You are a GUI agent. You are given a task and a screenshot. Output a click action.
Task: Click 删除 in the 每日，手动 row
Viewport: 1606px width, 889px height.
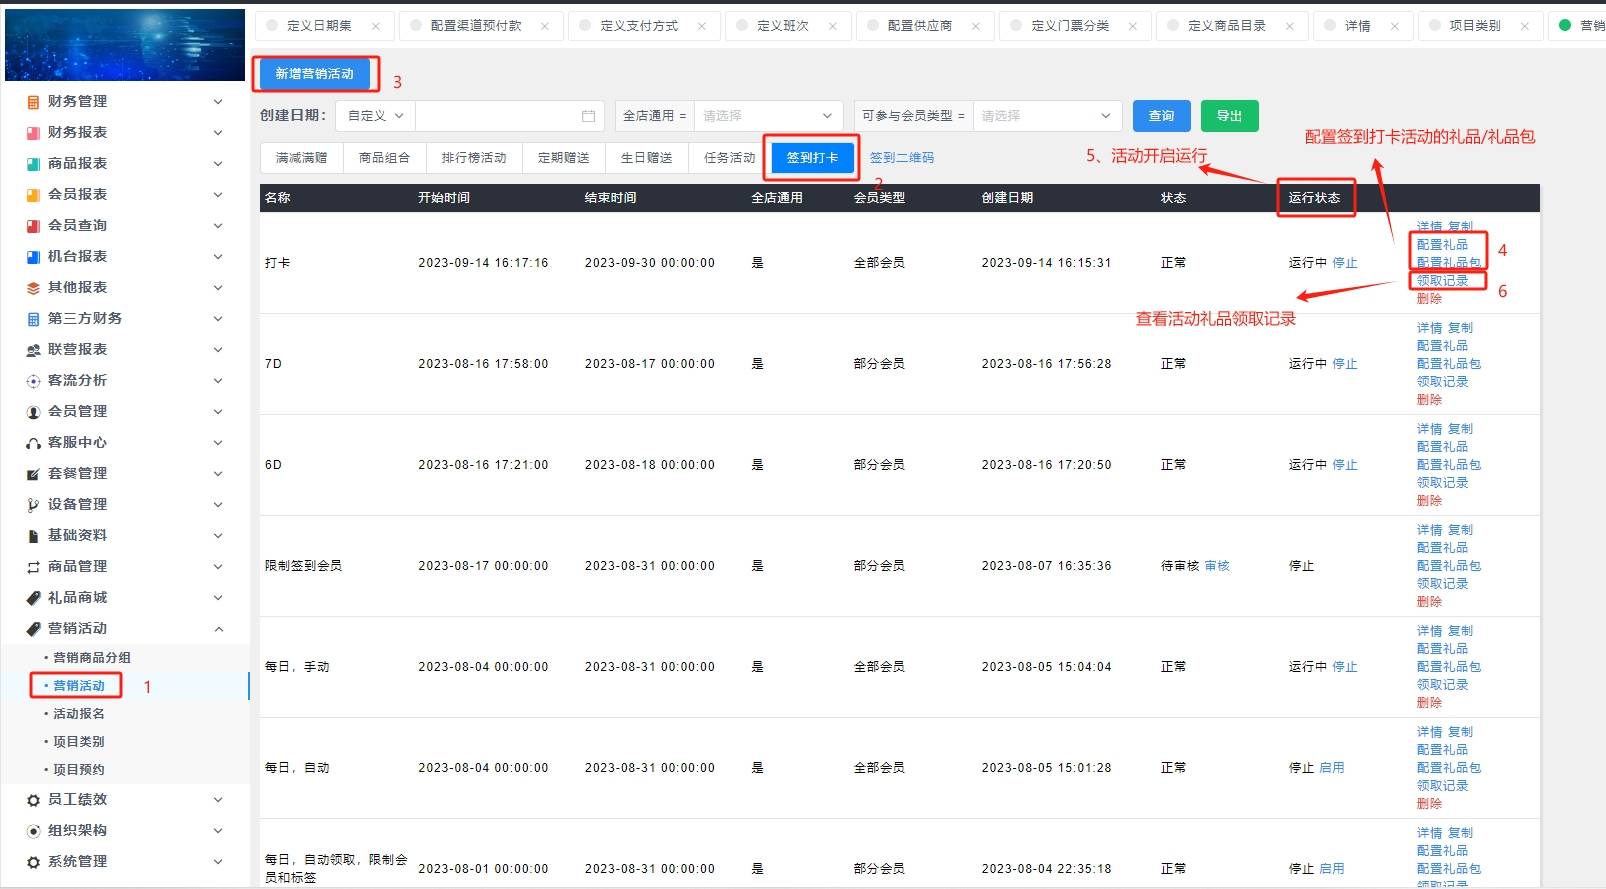pos(1430,703)
